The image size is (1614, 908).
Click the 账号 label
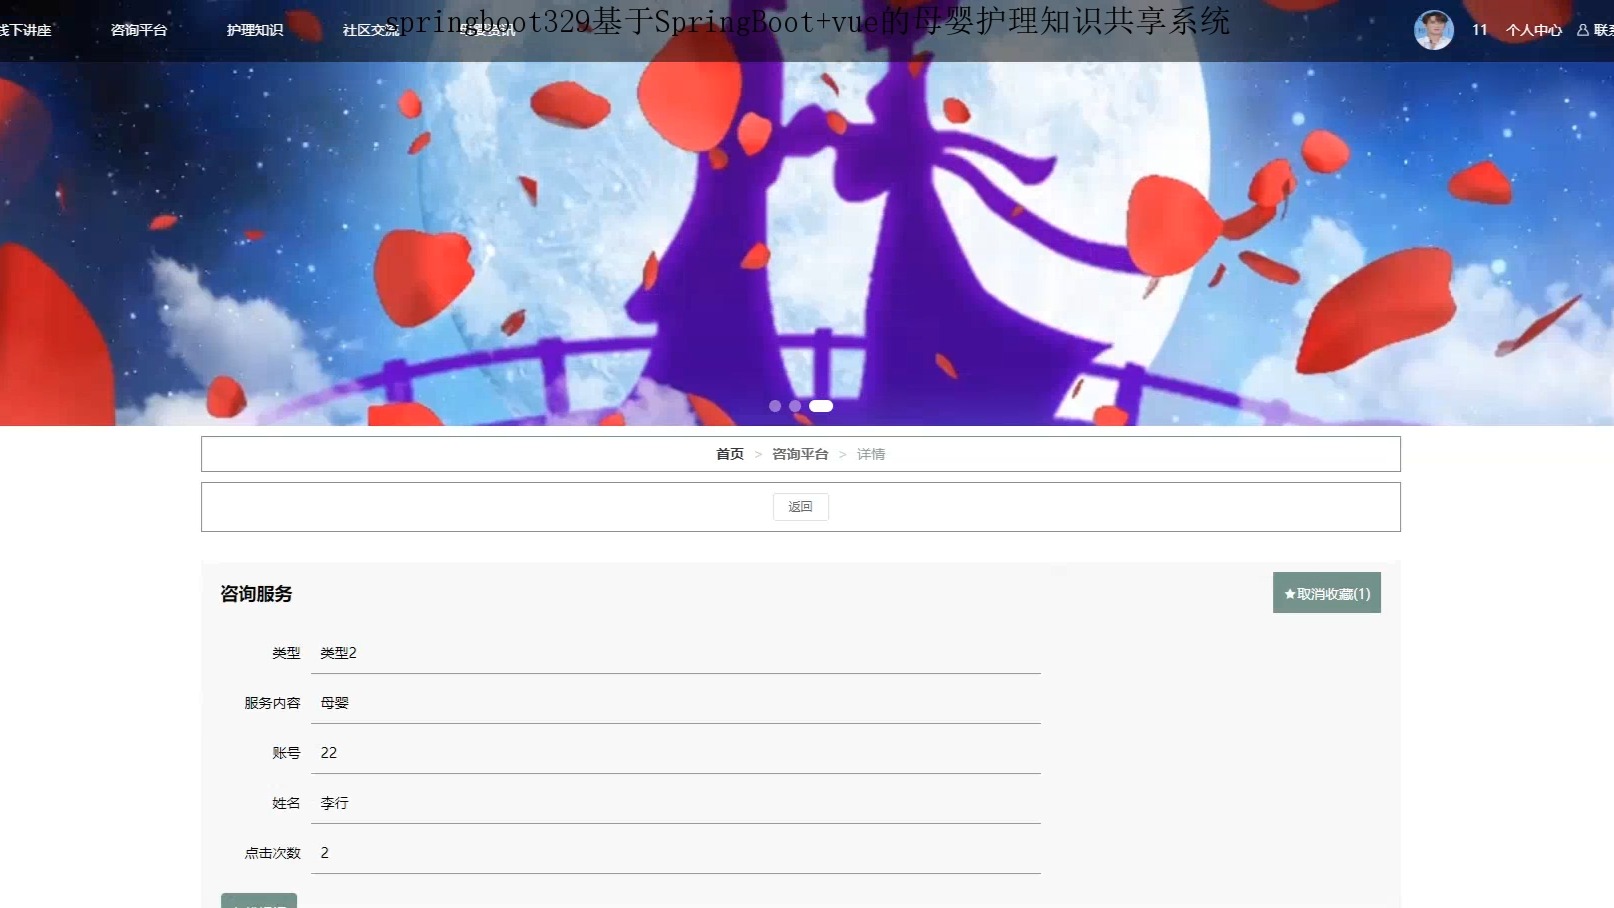[x=286, y=753]
